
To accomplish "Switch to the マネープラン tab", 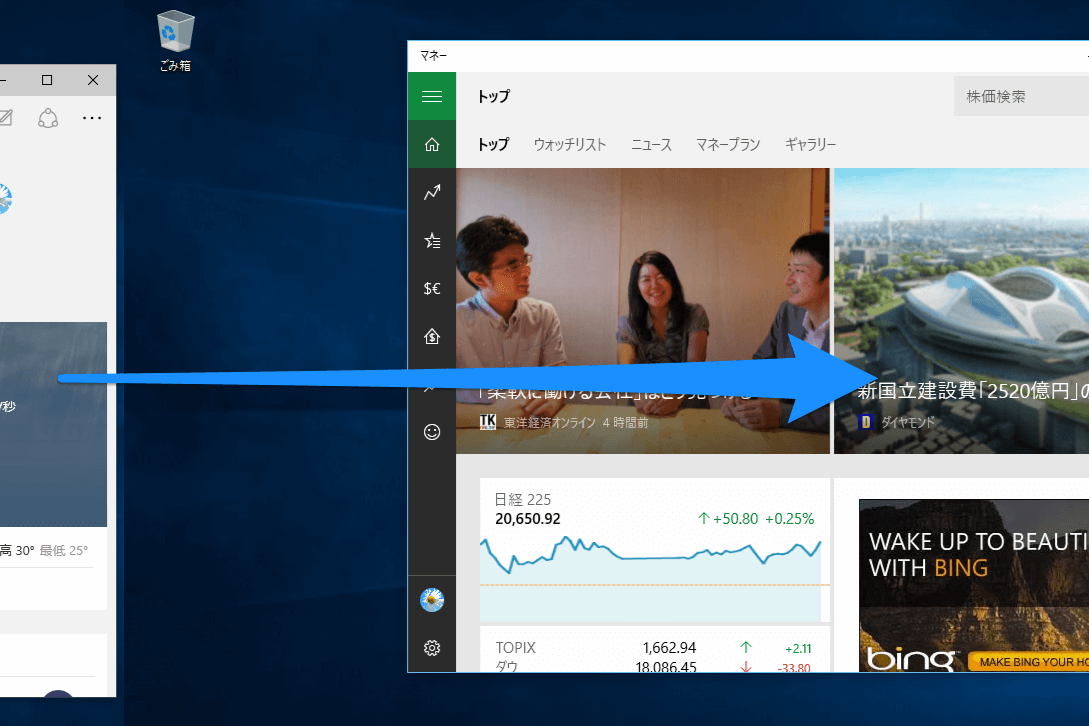I will click(728, 145).
